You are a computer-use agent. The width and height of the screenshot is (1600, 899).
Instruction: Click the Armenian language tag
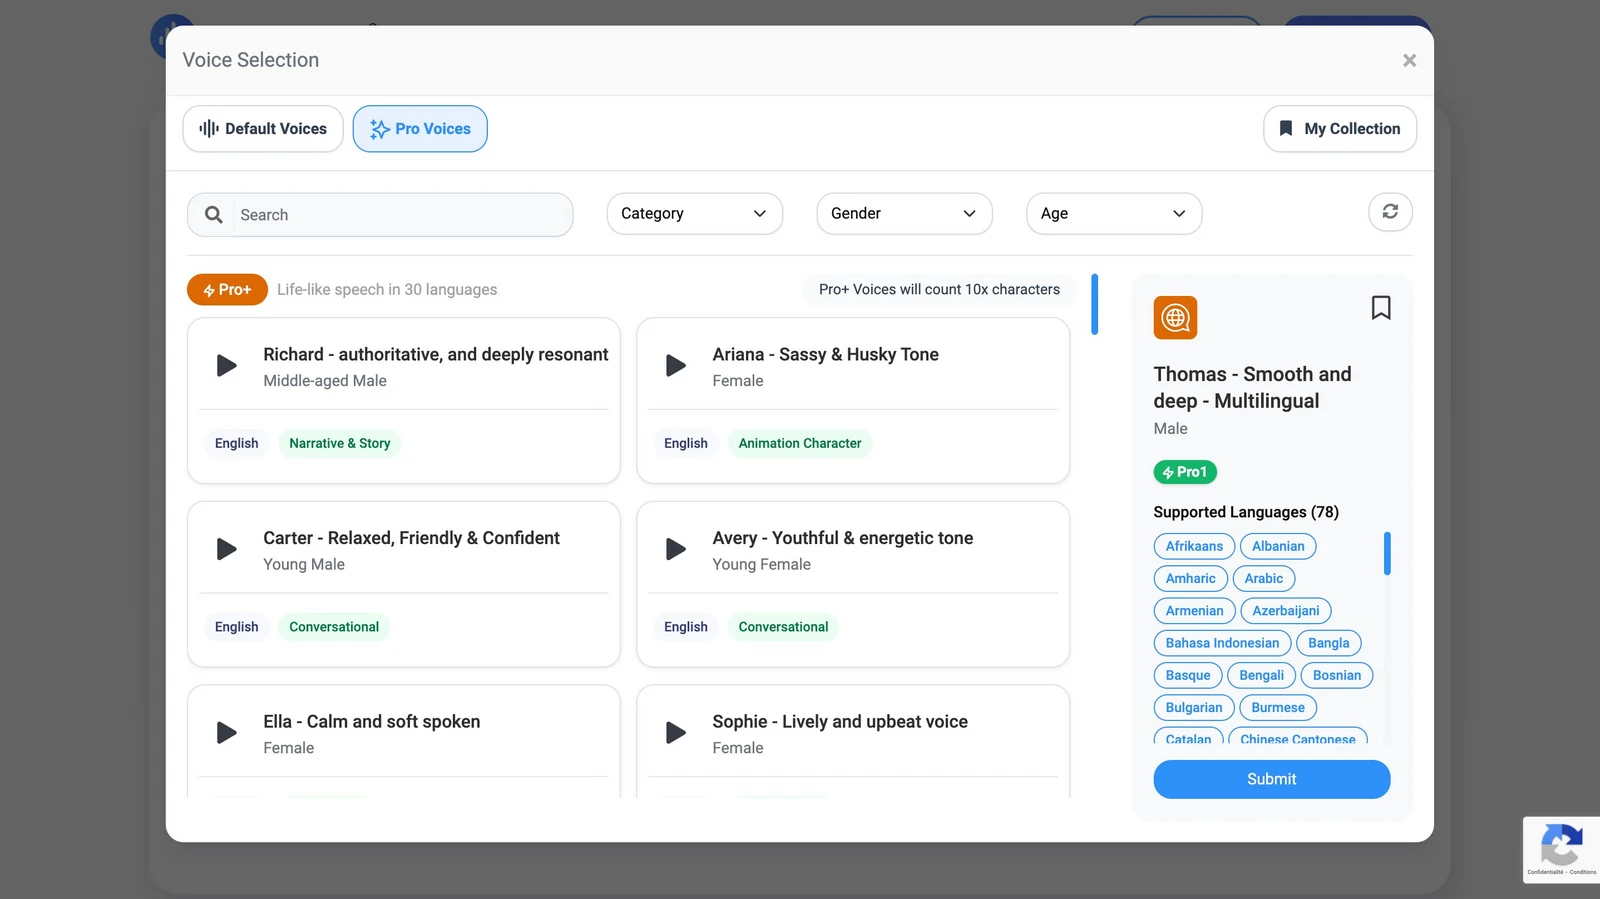[x=1194, y=611]
